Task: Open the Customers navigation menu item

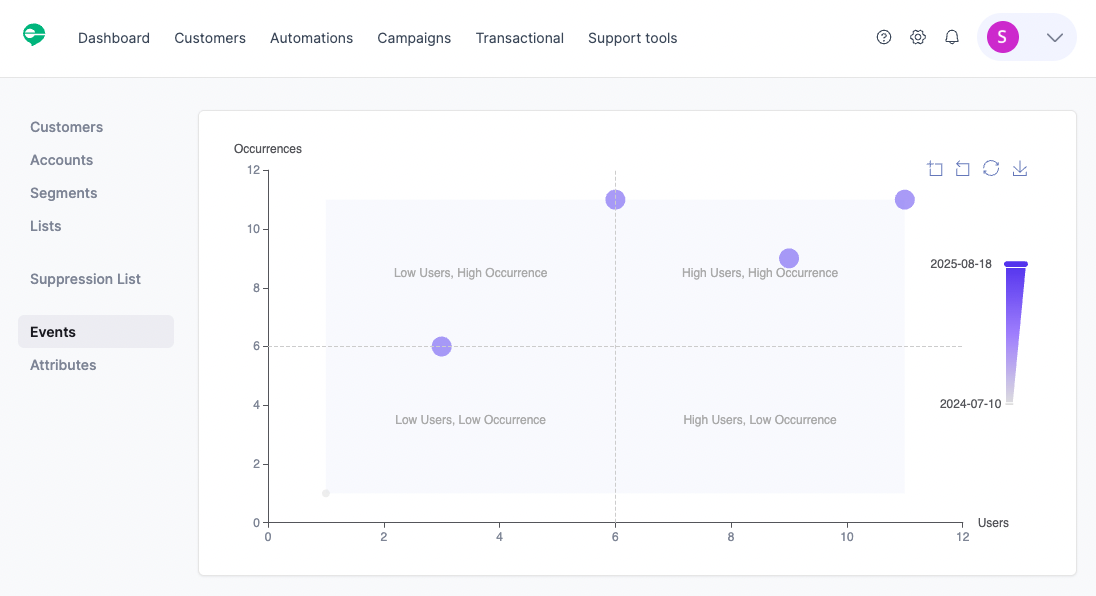Action: (x=209, y=38)
